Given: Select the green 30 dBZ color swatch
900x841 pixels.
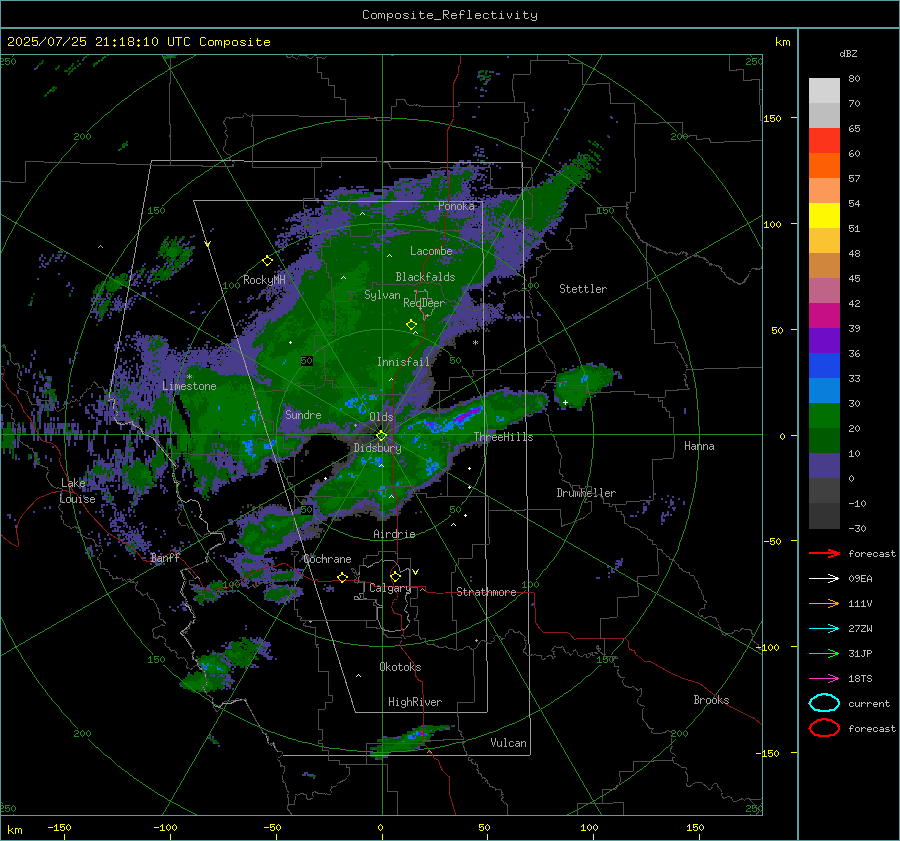Looking at the screenshot, I should click(824, 416).
